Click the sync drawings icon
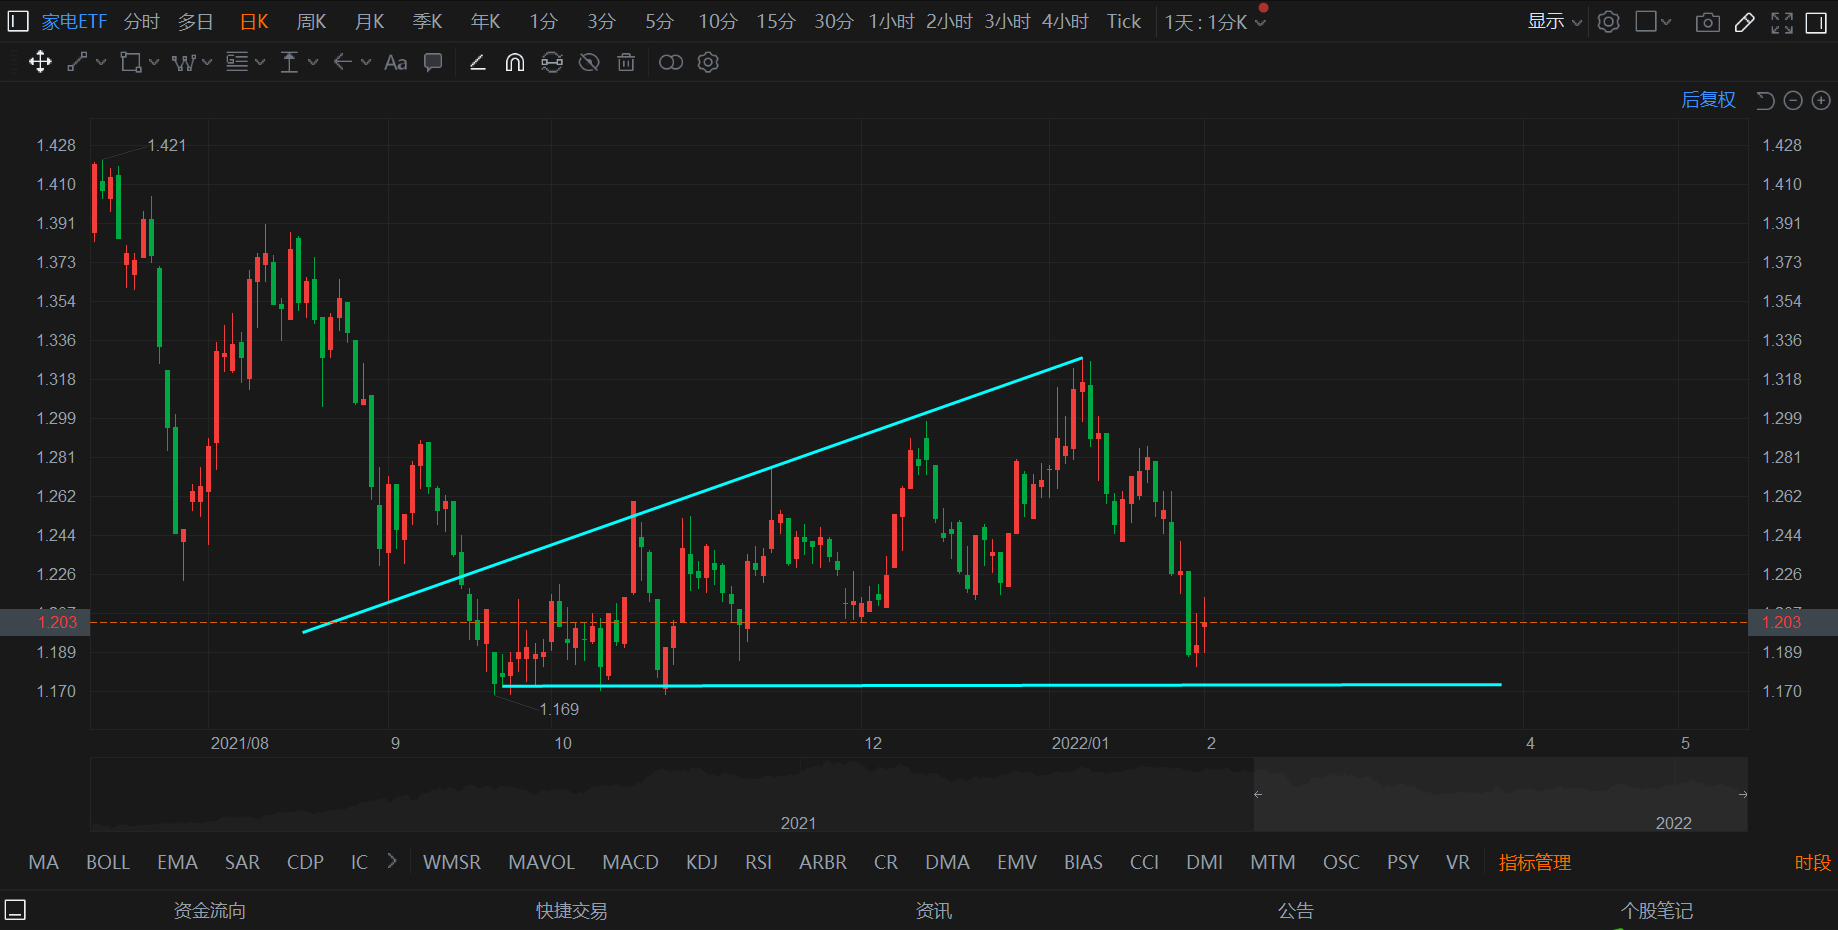1838x930 pixels. (552, 62)
